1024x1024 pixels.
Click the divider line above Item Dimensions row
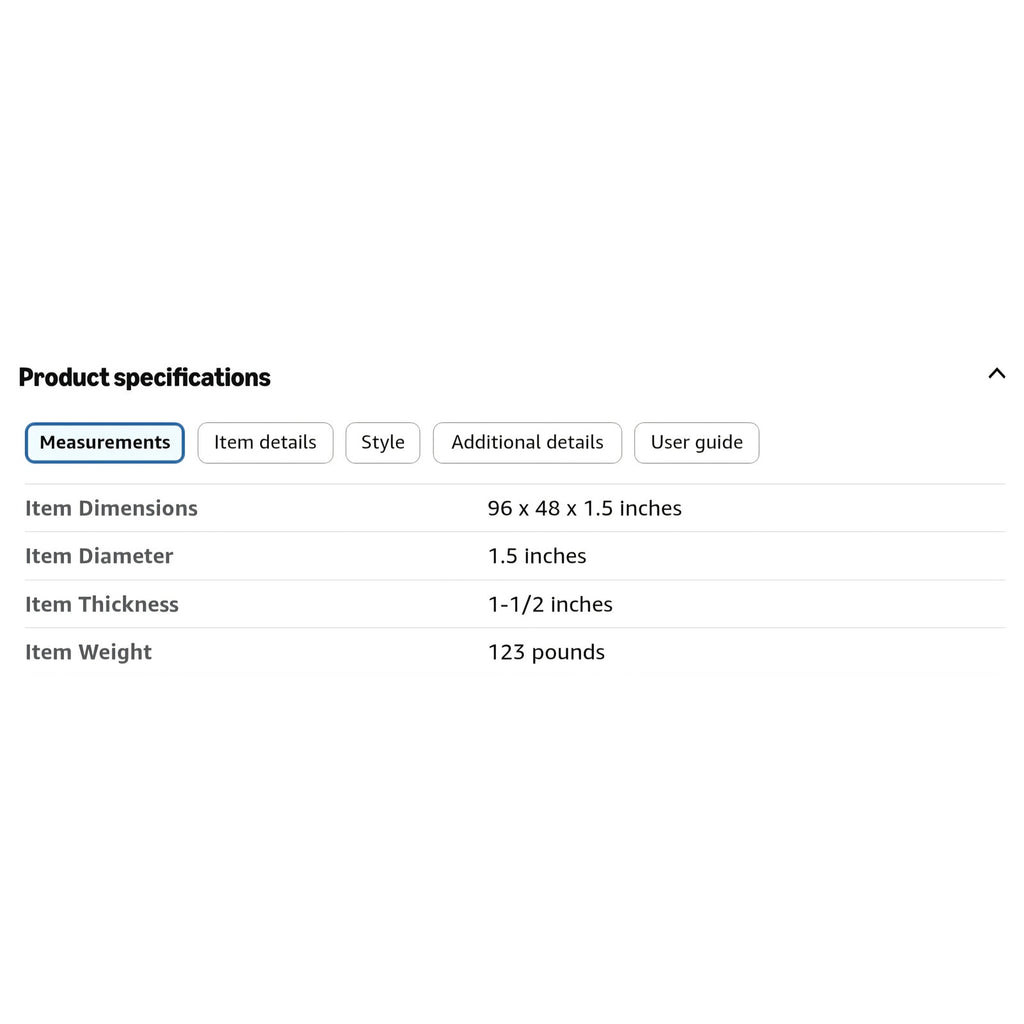pyautogui.click(x=515, y=484)
